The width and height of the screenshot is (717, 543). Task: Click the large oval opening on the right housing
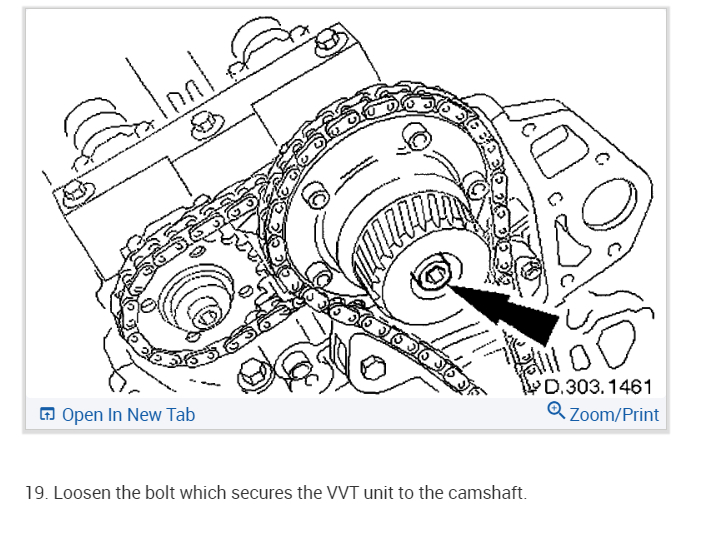point(609,204)
